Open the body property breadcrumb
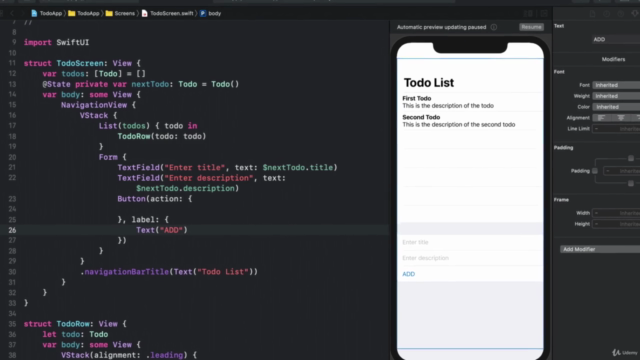This screenshot has height=360, width=640. pos(211,13)
